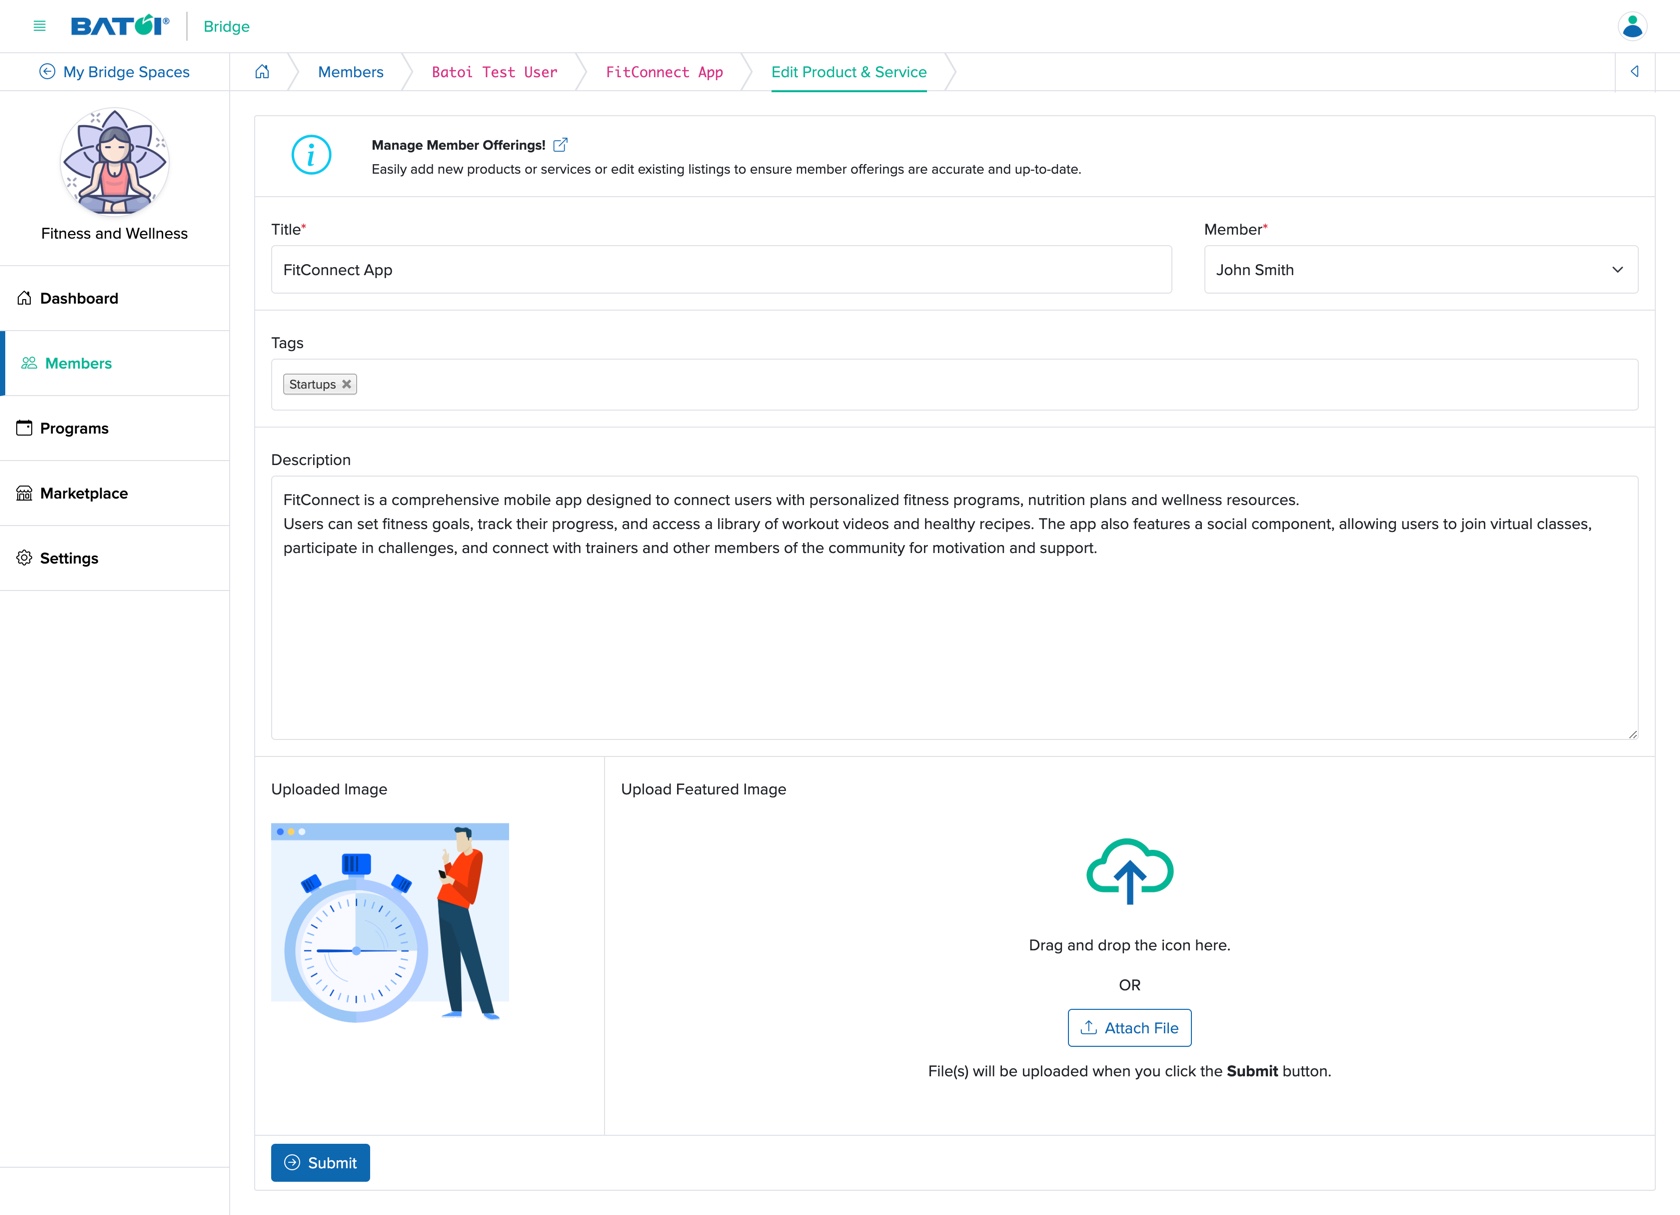Open Settings in sidebar

[x=115, y=558]
